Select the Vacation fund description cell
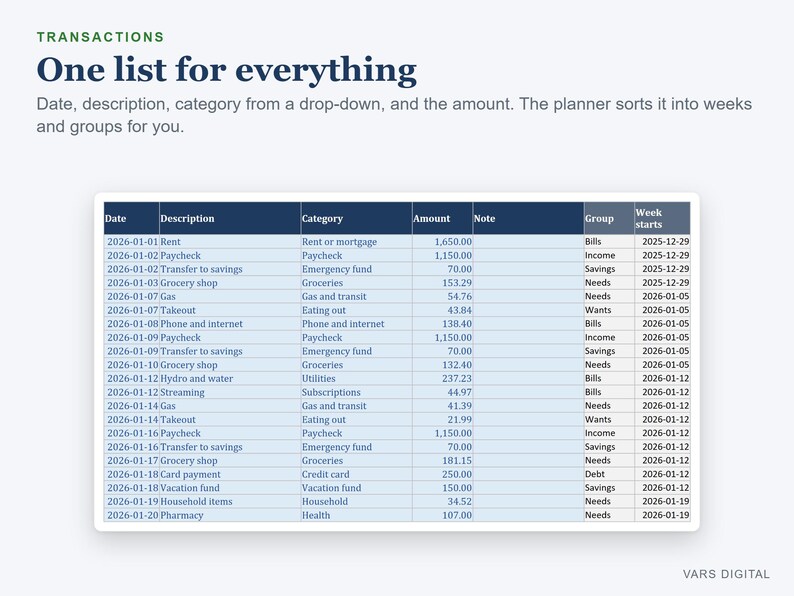This screenshot has width=794, height=596. point(230,488)
